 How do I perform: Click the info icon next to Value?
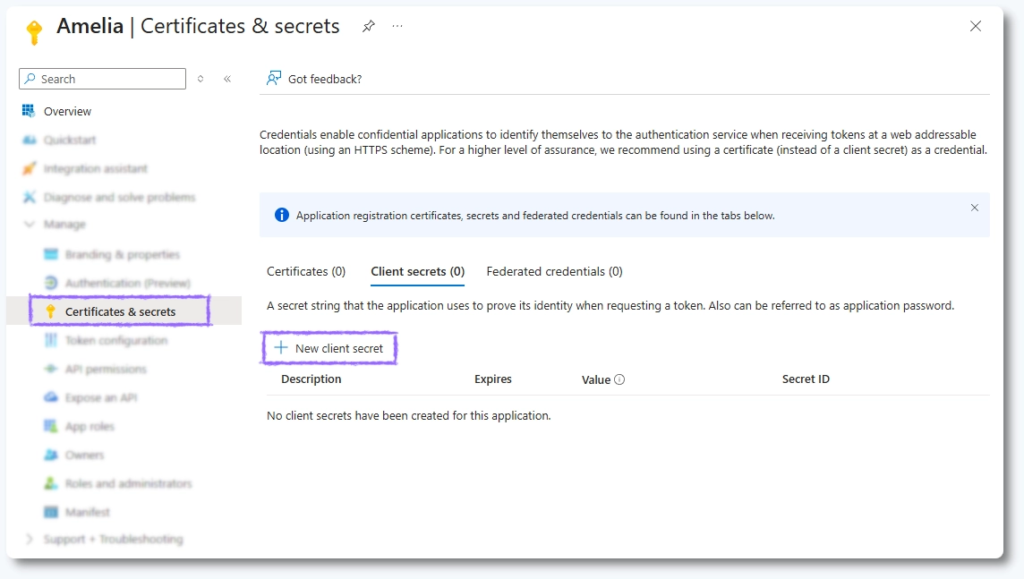coord(620,380)
